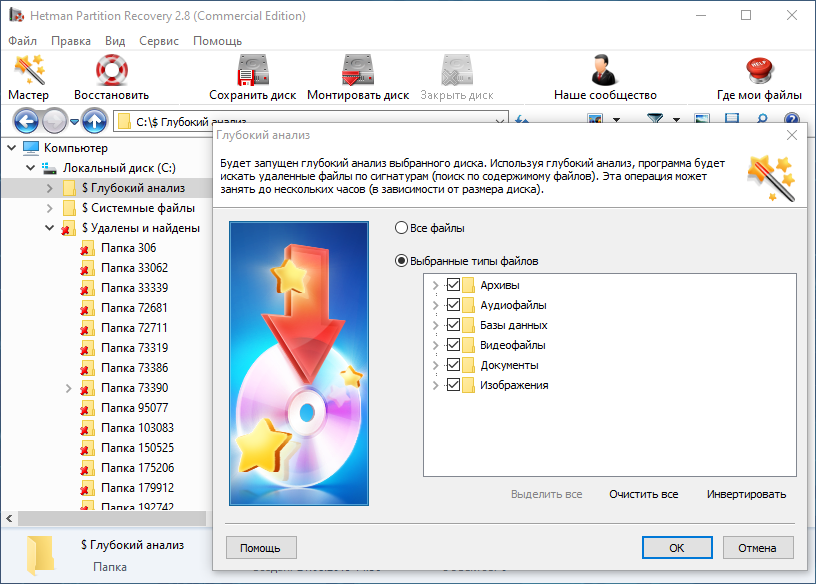816x584 pixels.
Task: Click the Где мои файлы help icon
Action: tap(759, 72)
